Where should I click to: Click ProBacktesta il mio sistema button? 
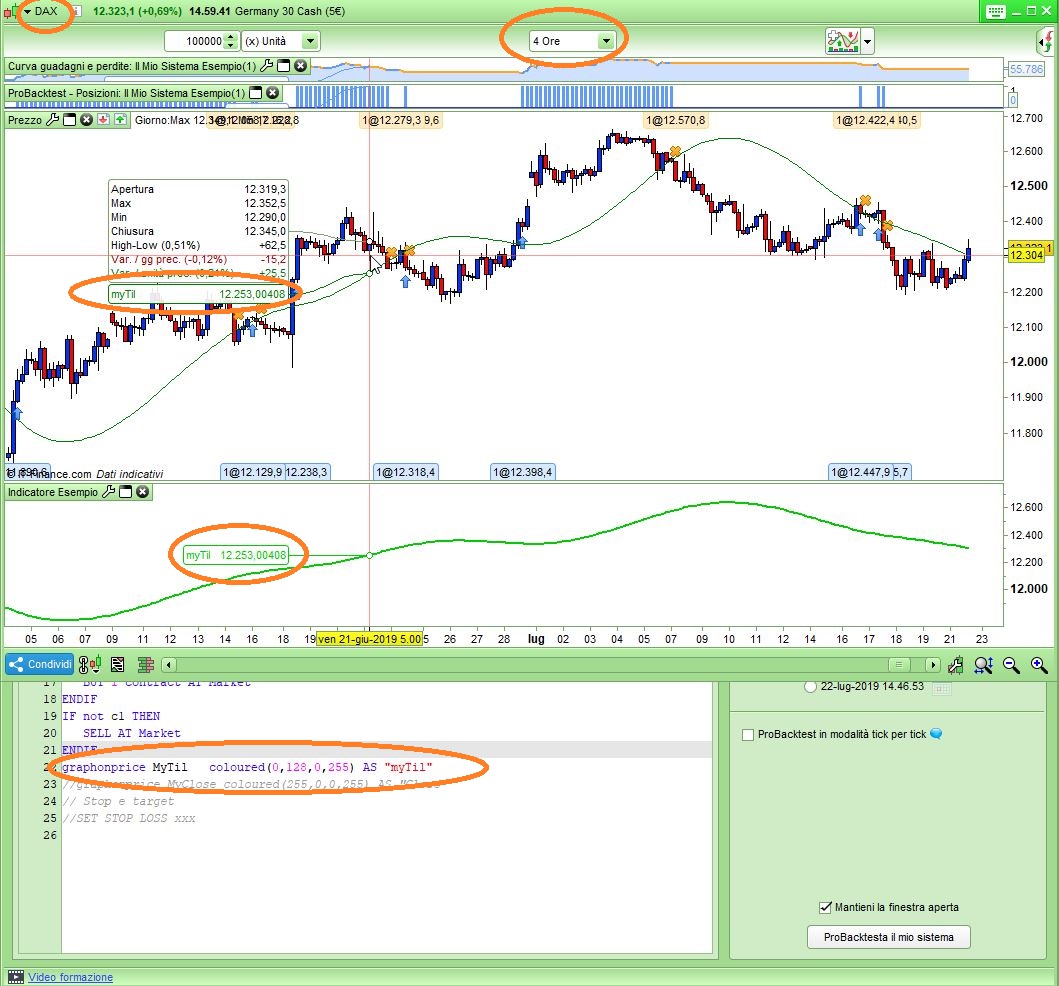(888, 937)
